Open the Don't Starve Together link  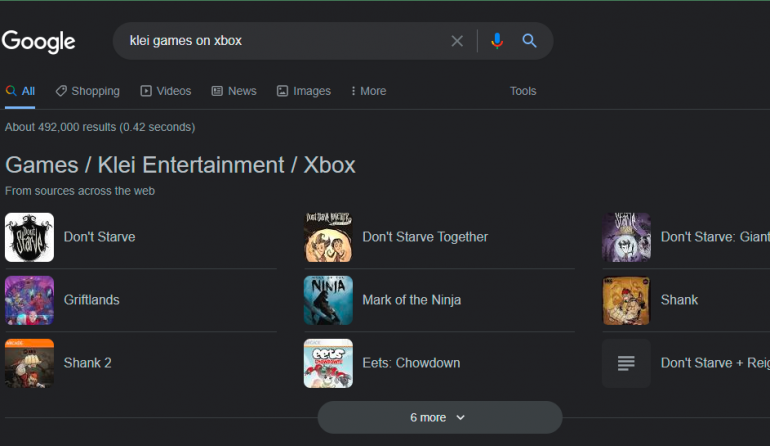pyautogui.click(x=425, y=237)
